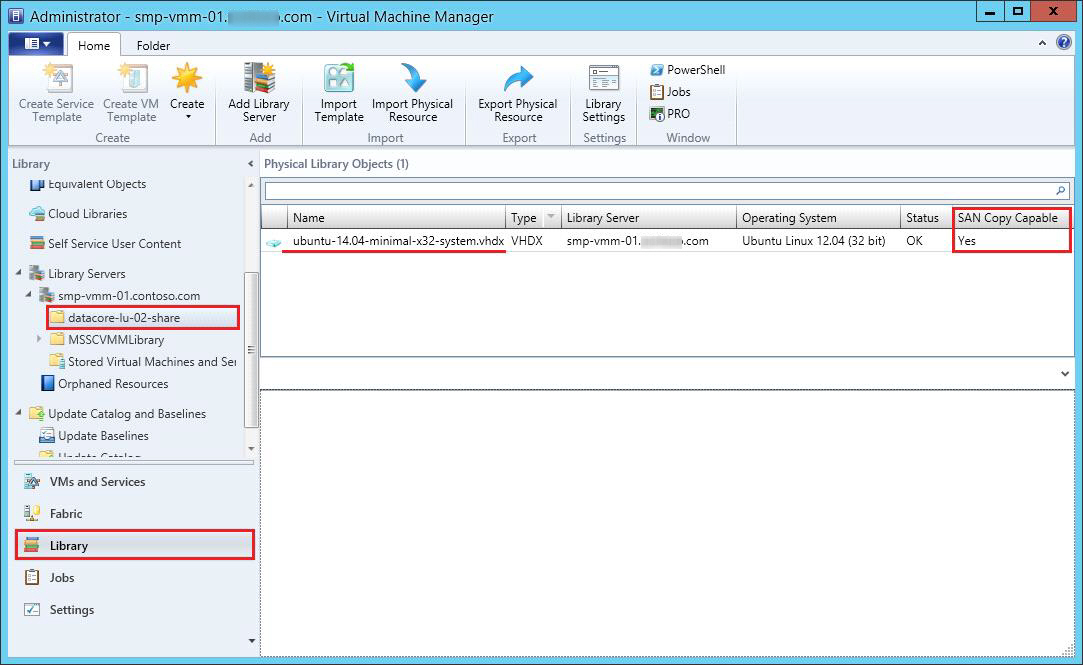The height and width of the screenshot is (665, 1083).
Task: Go to VMs and Services workspace
Action: [x=97, y=482]
